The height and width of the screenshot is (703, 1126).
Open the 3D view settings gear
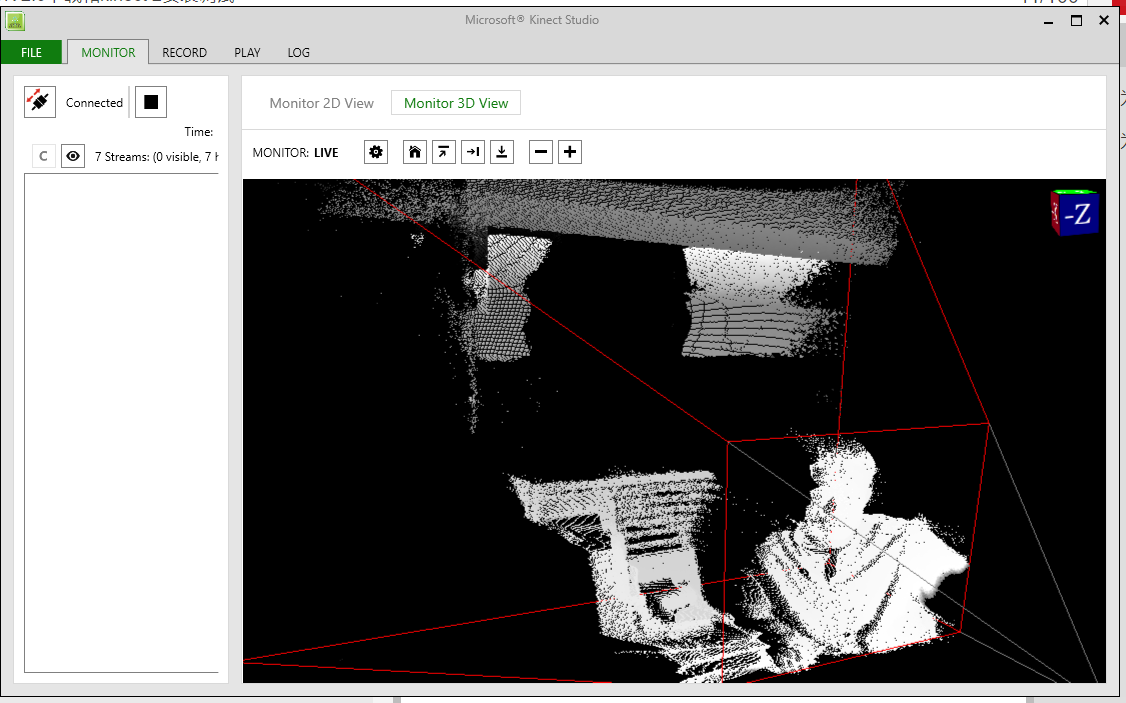[x=375, y=151]
